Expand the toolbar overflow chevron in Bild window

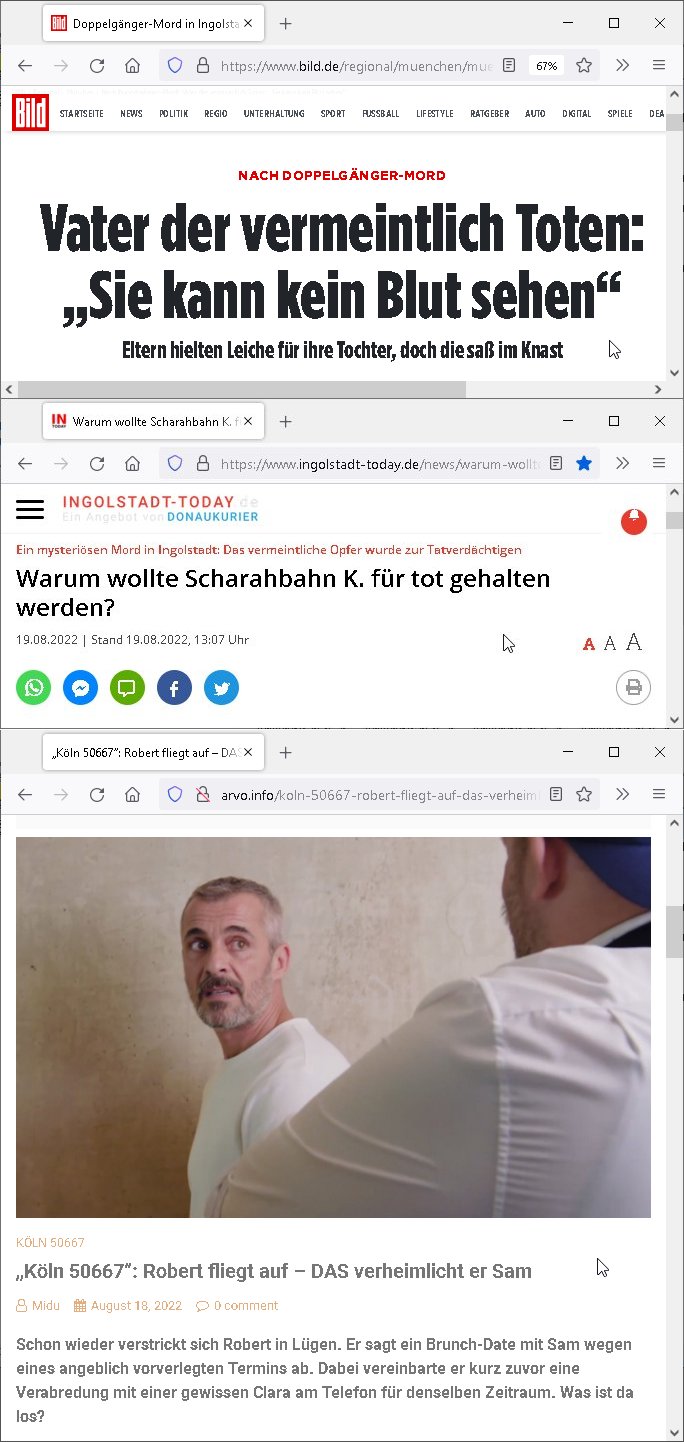point(622,65)
